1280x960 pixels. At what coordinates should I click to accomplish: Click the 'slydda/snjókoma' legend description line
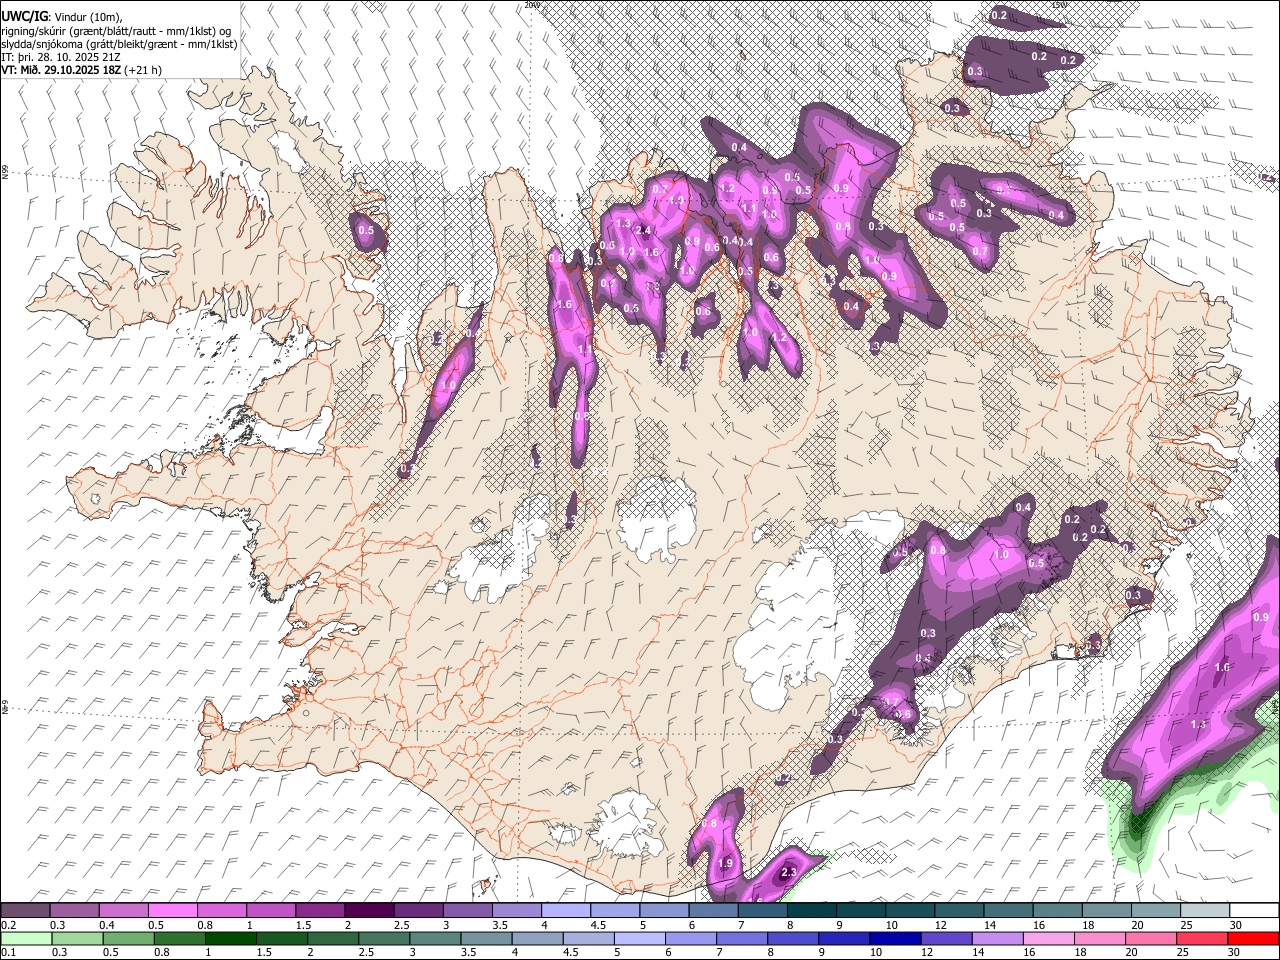point(119,44)
